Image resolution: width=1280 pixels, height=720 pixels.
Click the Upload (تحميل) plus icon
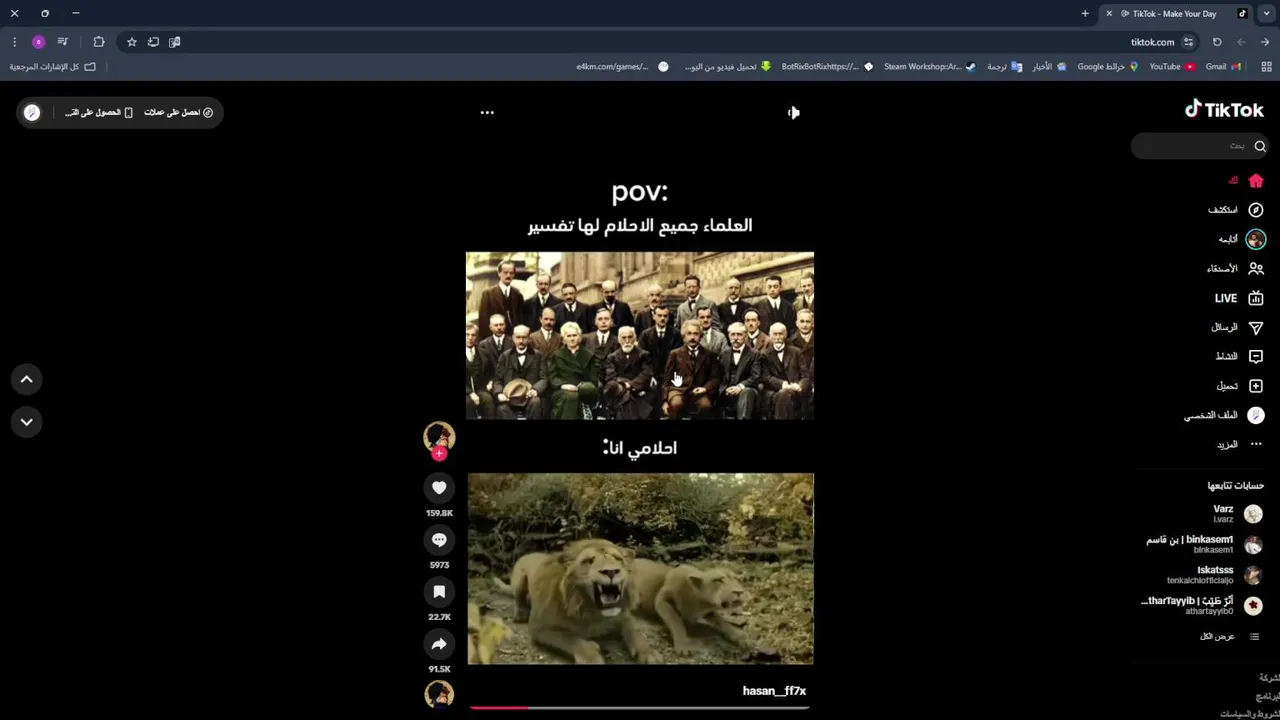tap(1256, 386)
